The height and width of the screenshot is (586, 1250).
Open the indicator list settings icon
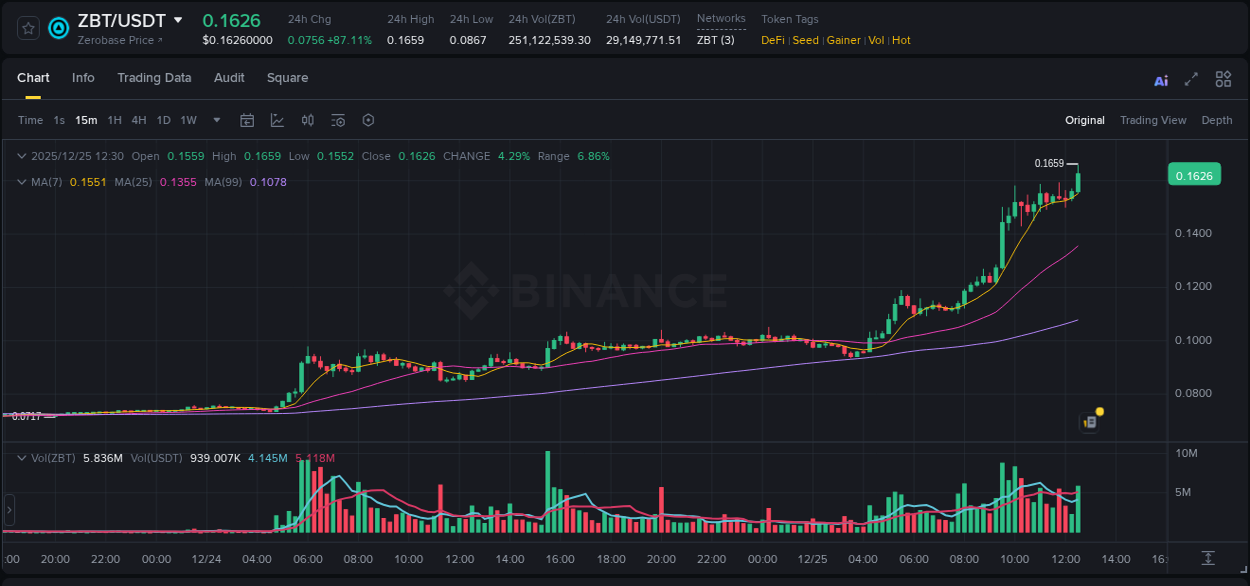[x=338, y=120]
